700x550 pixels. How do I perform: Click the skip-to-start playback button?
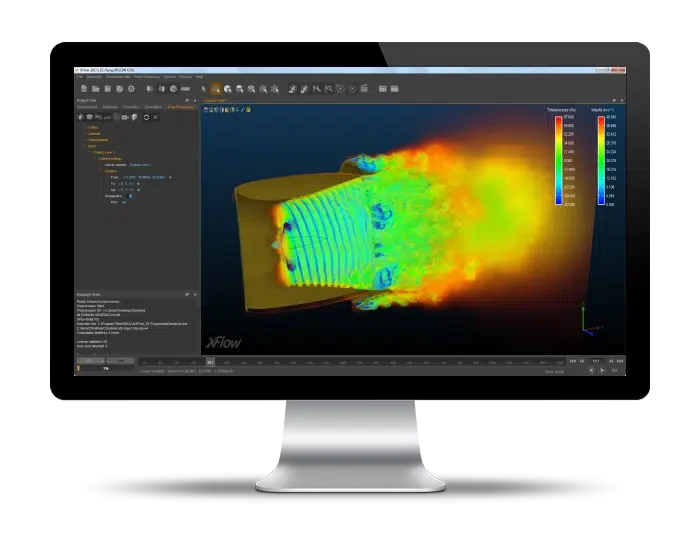pos(572,360)
